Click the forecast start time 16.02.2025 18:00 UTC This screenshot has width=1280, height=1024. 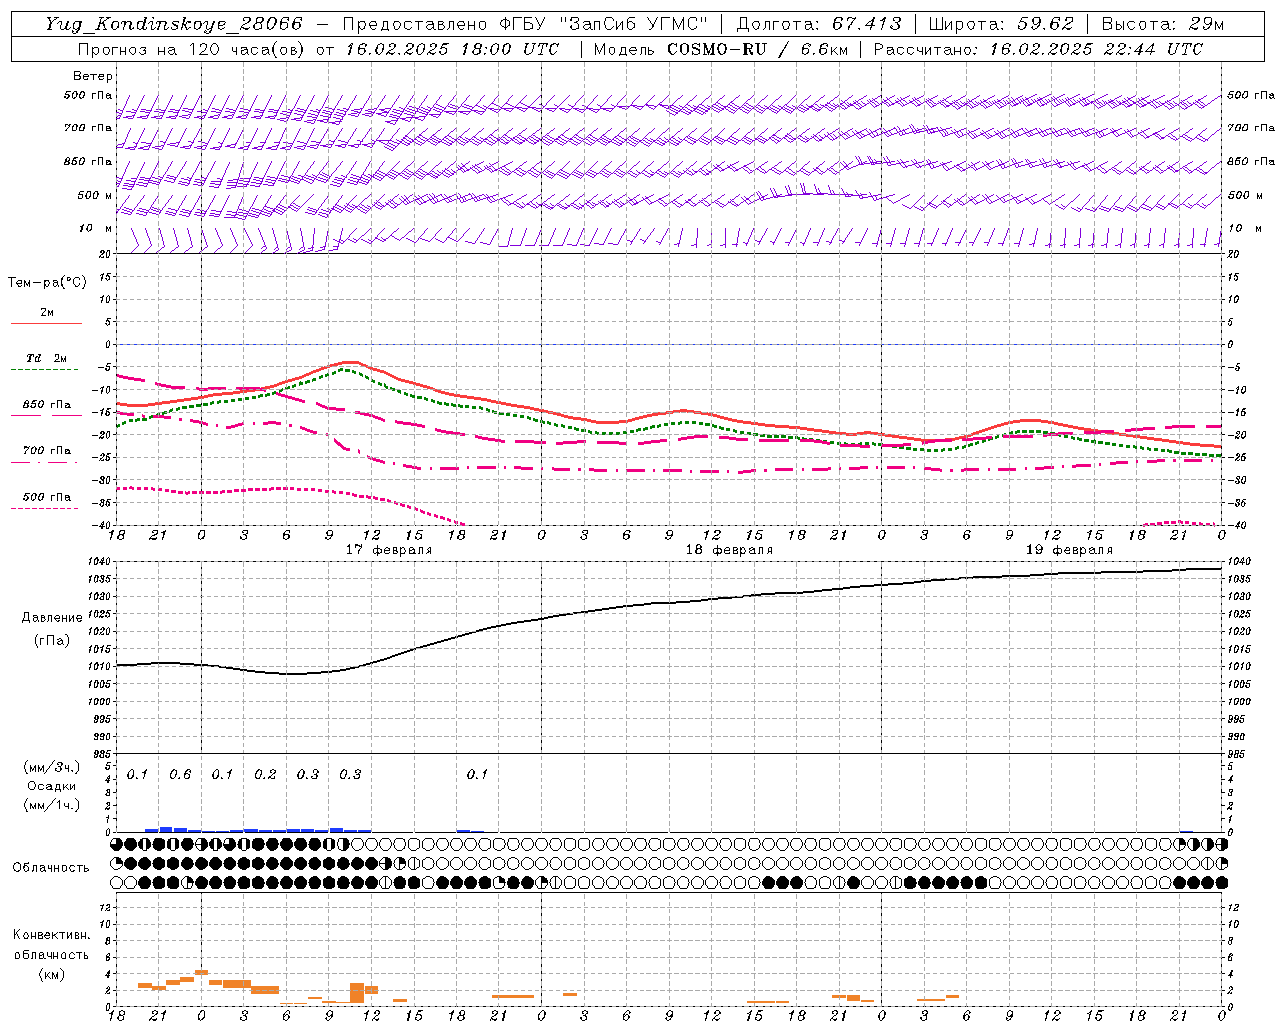[x=452, y=49]
